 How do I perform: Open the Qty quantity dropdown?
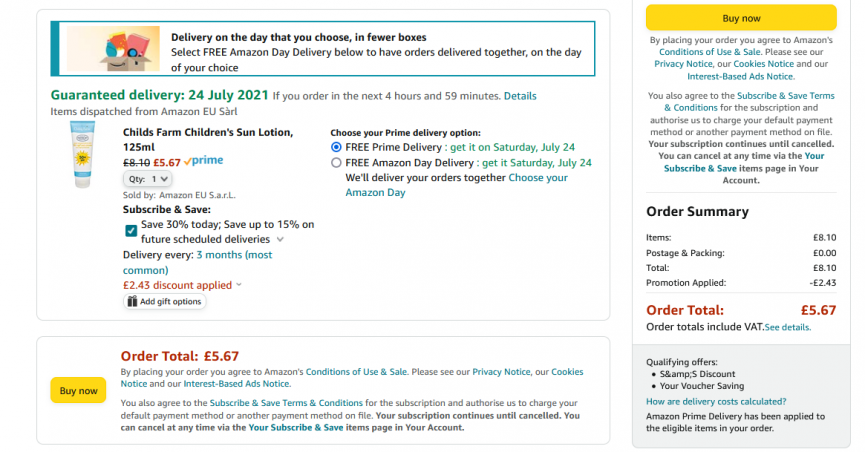click(147, 179)
